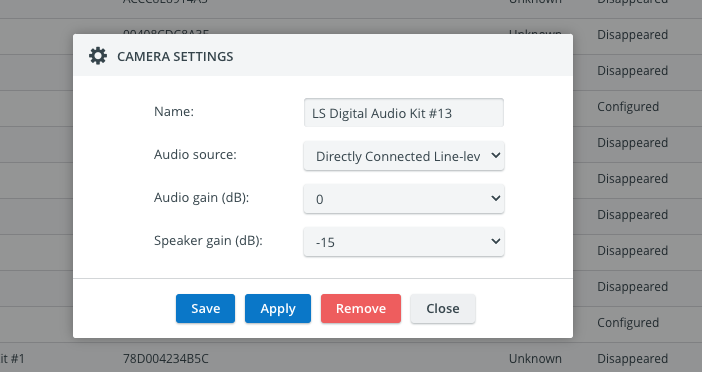
Task: Click the Name input field
Action: pos(404,113)
